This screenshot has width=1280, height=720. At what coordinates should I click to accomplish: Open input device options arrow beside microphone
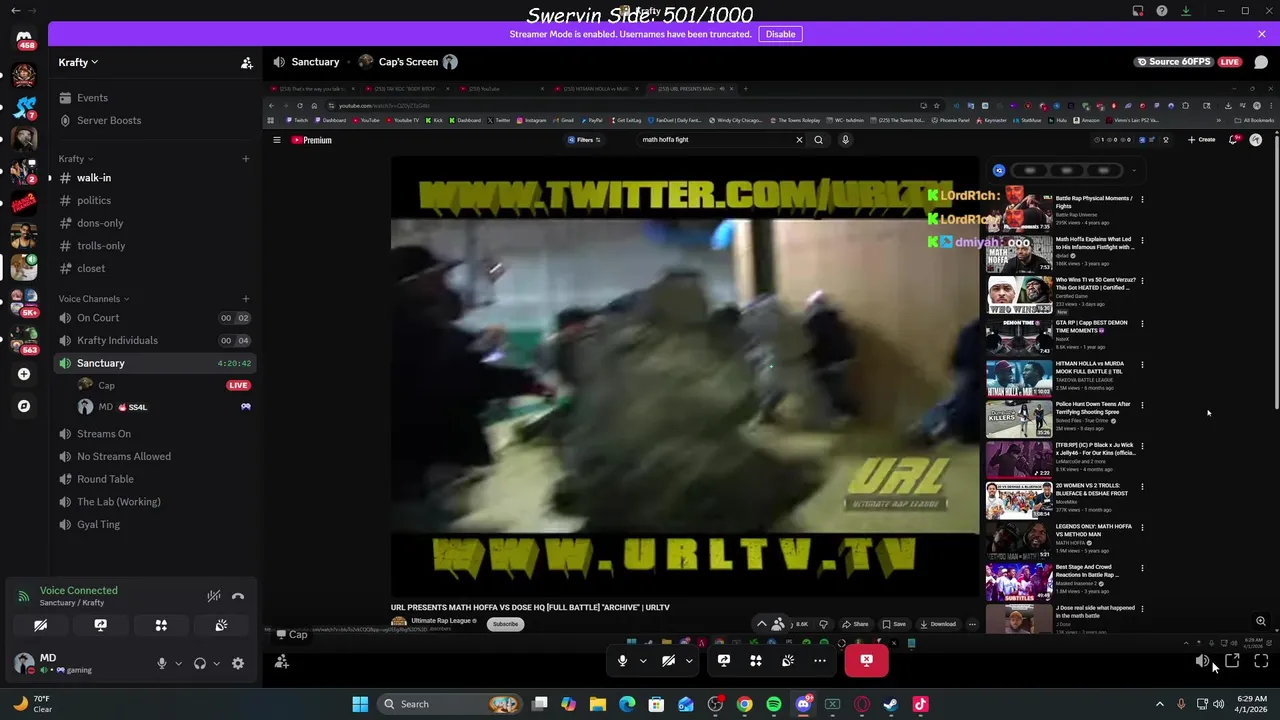pyautogui.click(x=179, y=663)
